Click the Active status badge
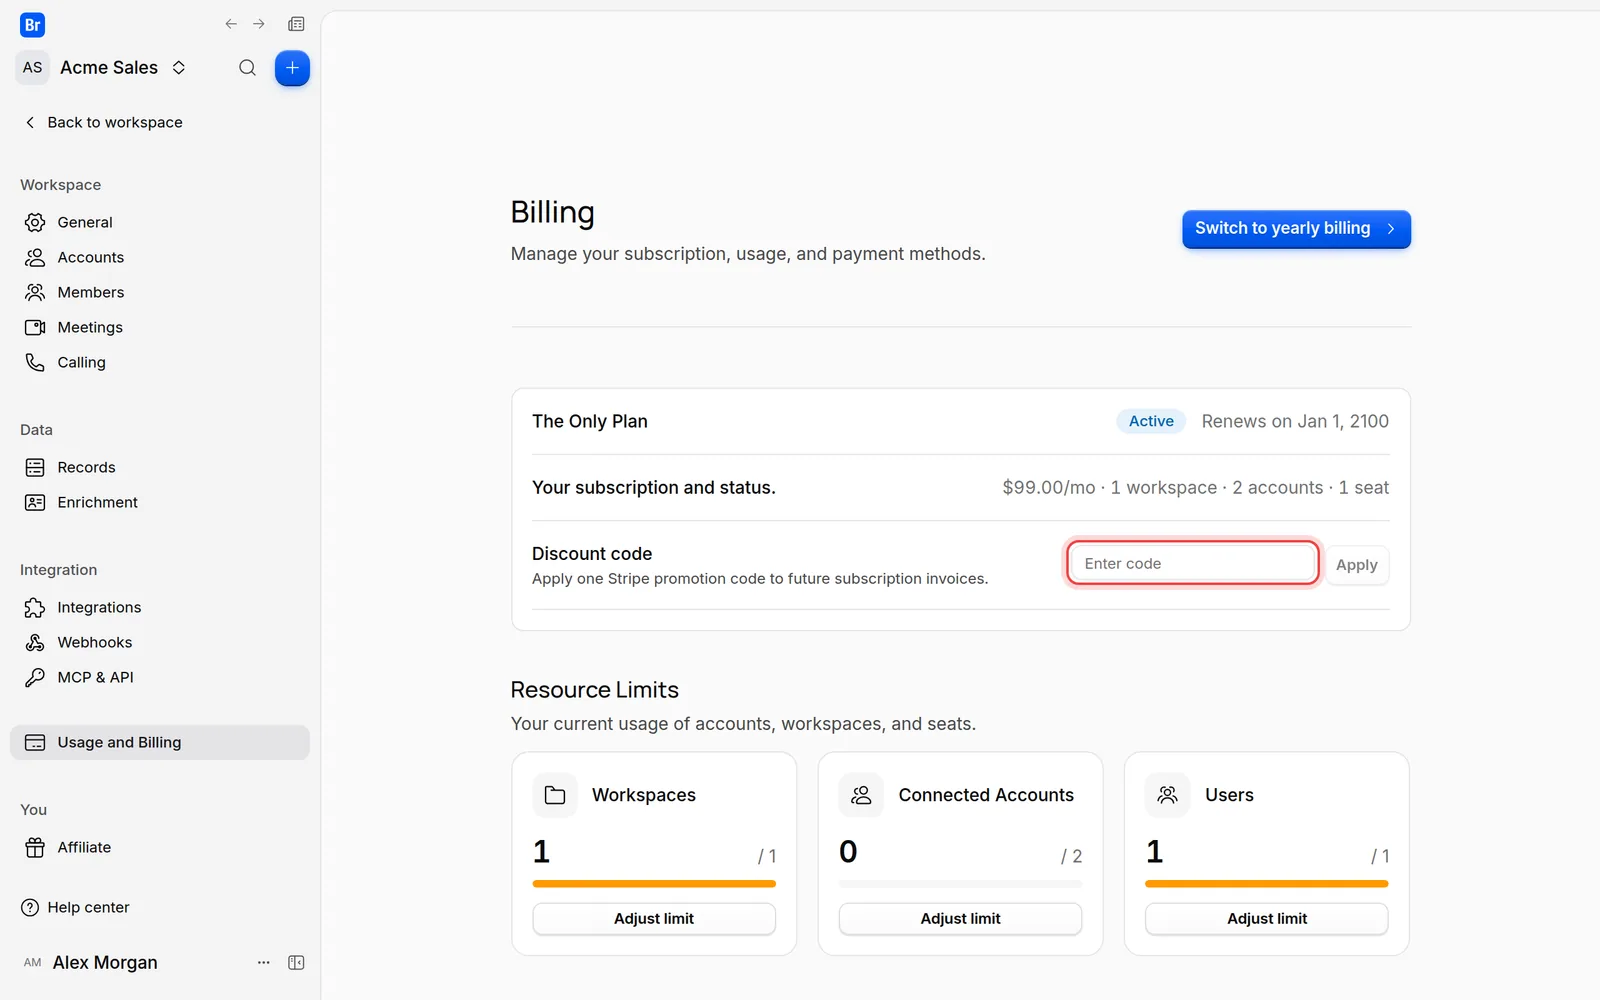1600x1000 pixels. click(x=1151, y=421)
